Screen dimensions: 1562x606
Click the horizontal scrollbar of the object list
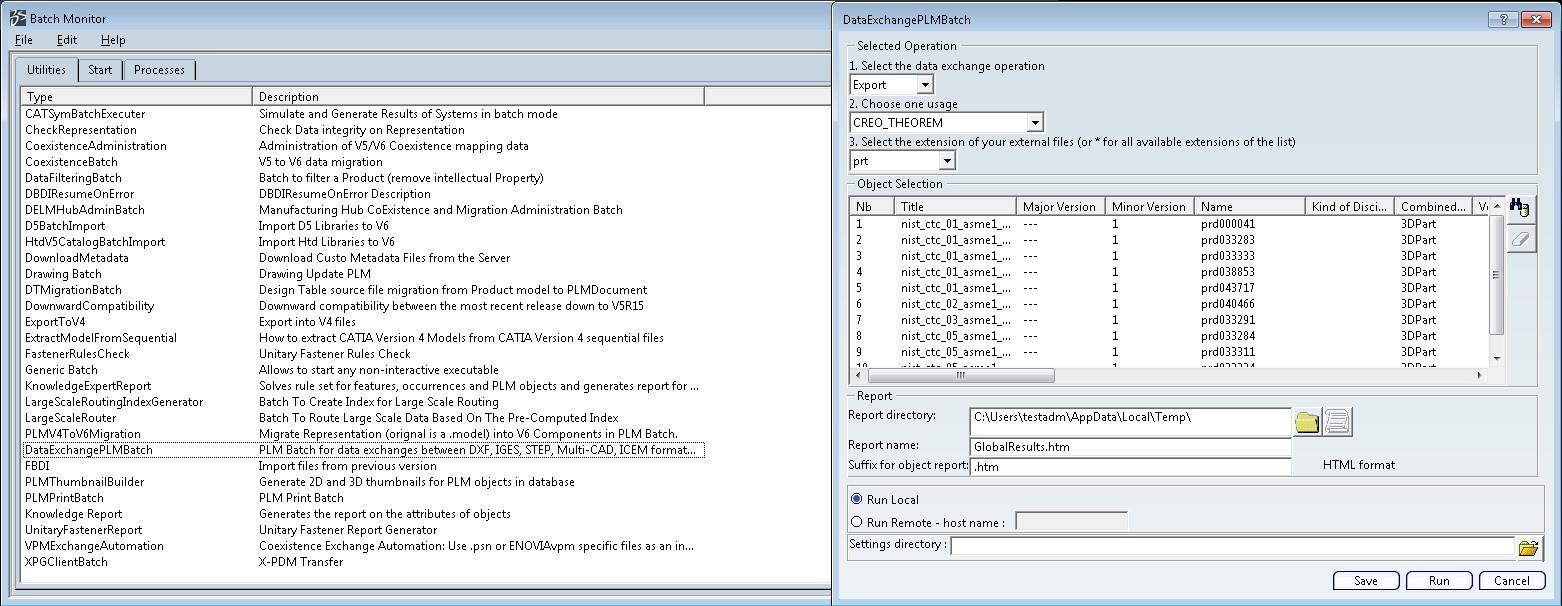click(960, 375)
